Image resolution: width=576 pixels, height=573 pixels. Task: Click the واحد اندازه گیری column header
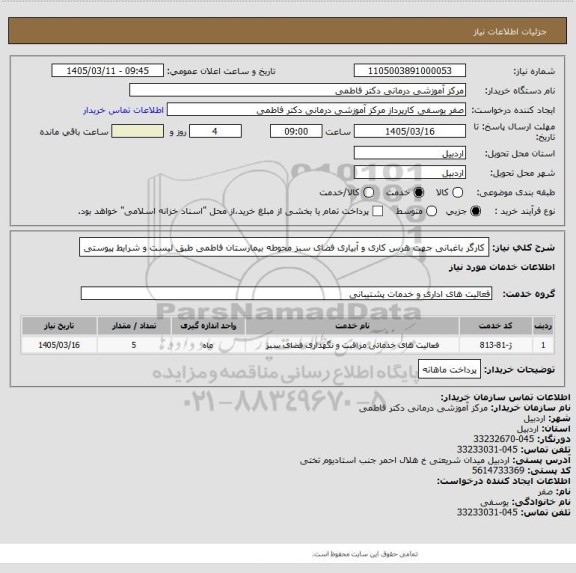pos(208,326)
